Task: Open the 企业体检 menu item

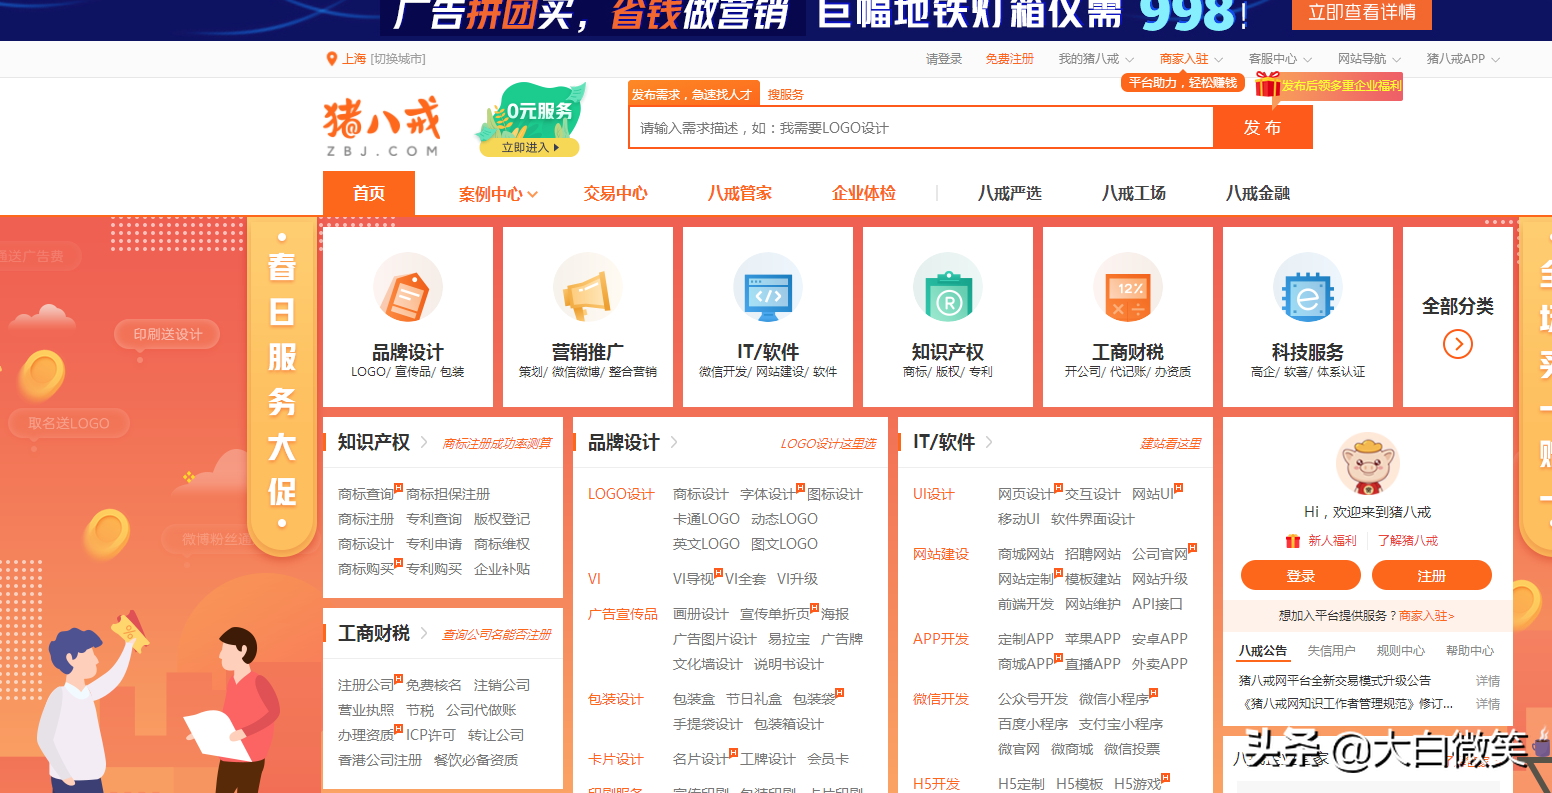Action: point(863,194)
